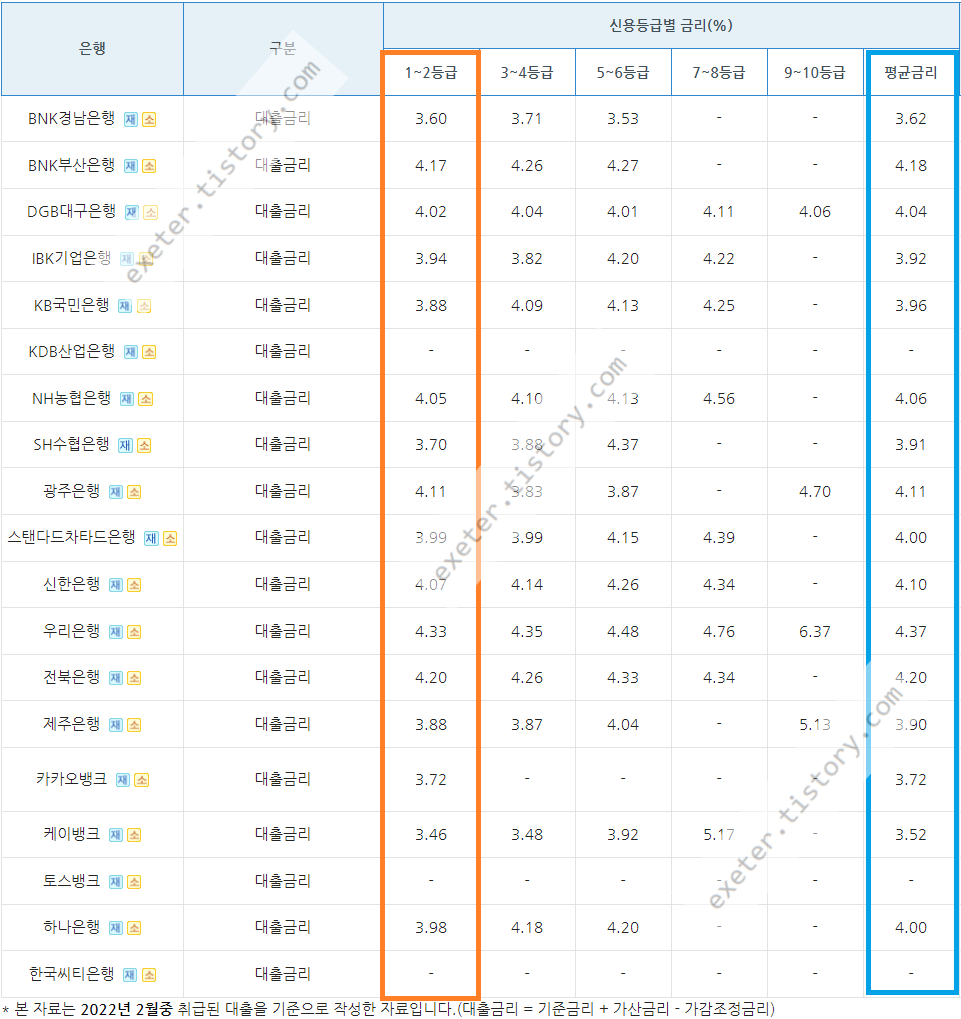This screenshot has width=961, height=1019.
Task: Click the 소 icon beside KDB산업은행
Action: coord(149,352)
